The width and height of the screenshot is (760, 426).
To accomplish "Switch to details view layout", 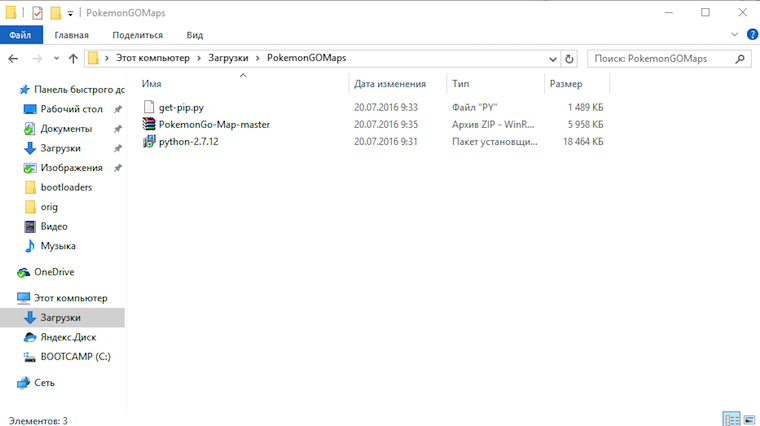I will pos(731,419).
